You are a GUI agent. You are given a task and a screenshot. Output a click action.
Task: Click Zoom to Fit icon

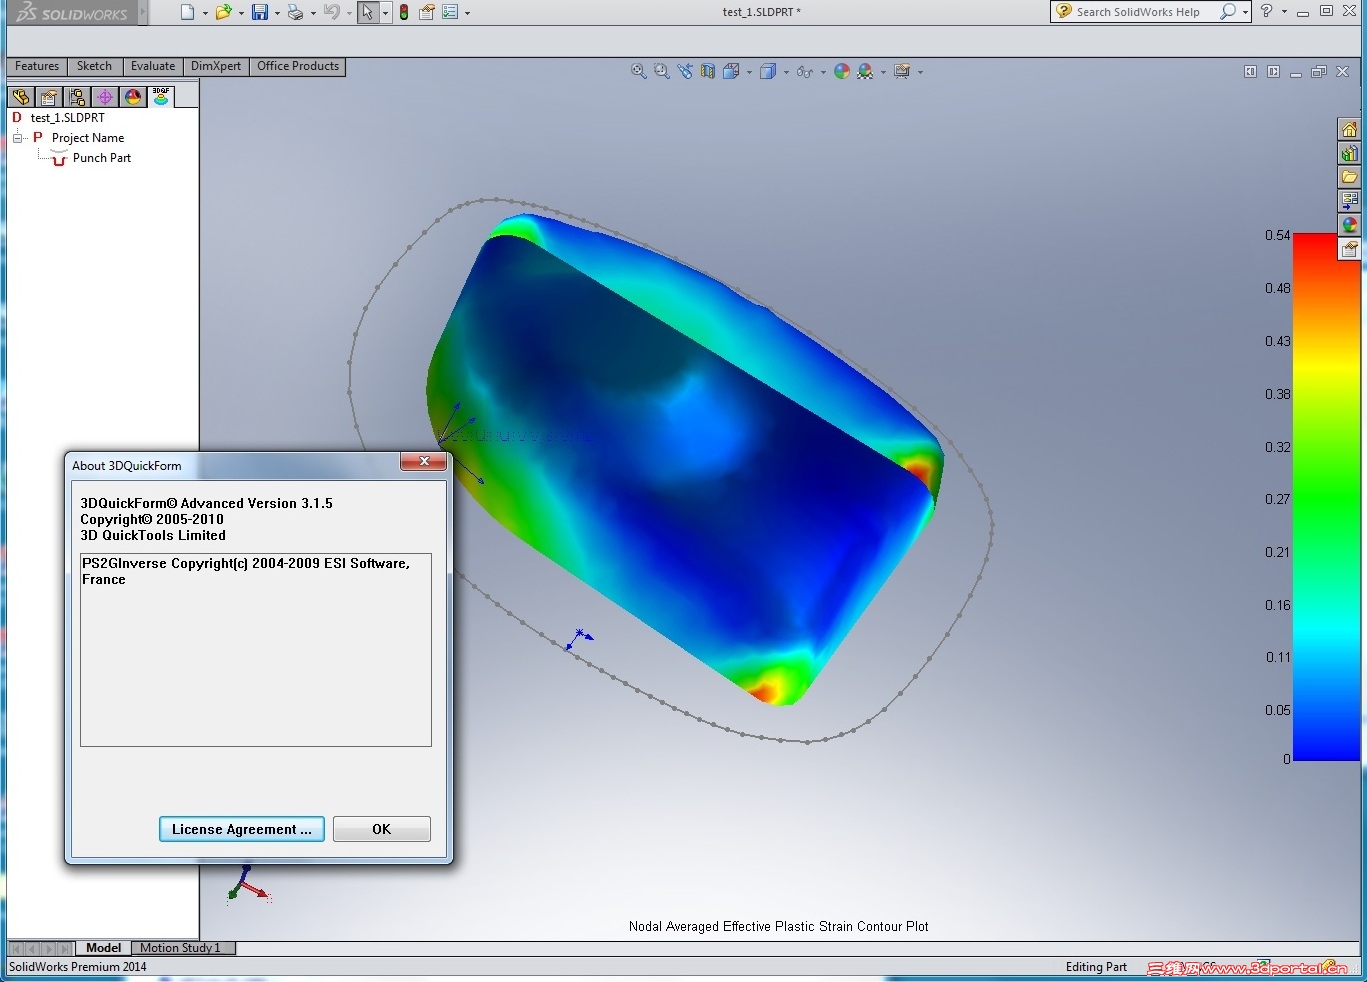[639, 71]
